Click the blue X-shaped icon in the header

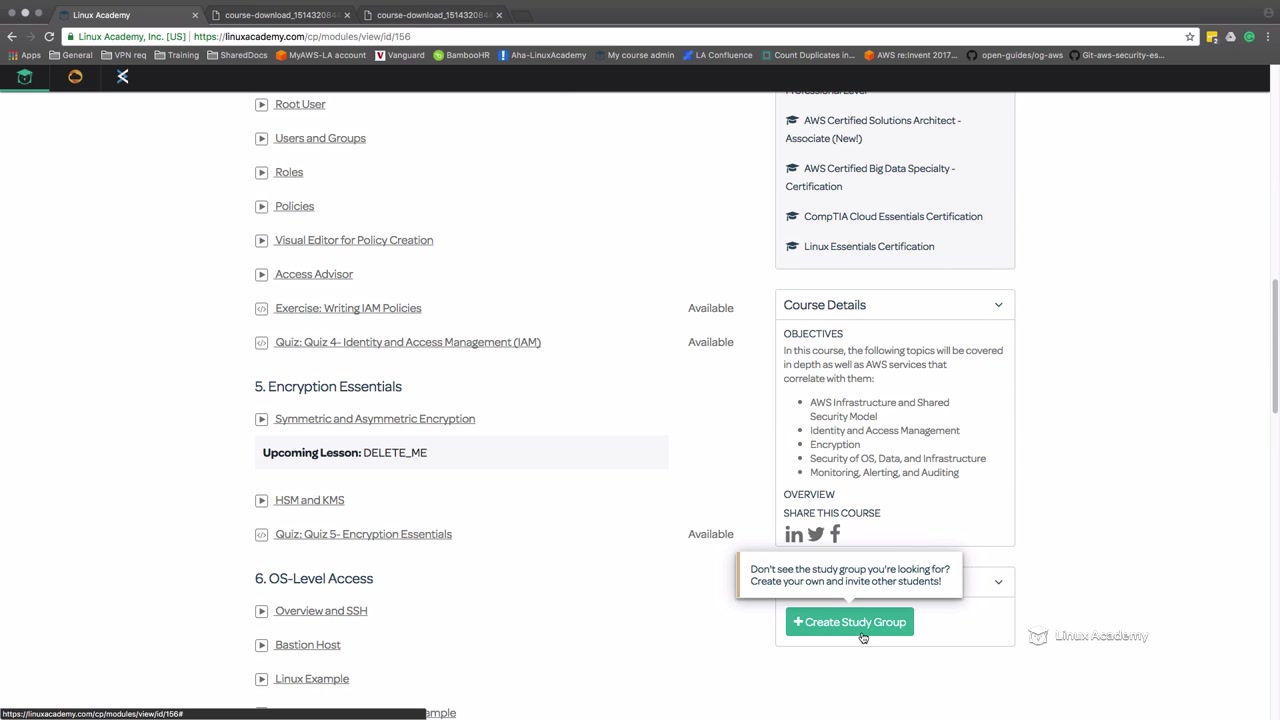(123, 77)
